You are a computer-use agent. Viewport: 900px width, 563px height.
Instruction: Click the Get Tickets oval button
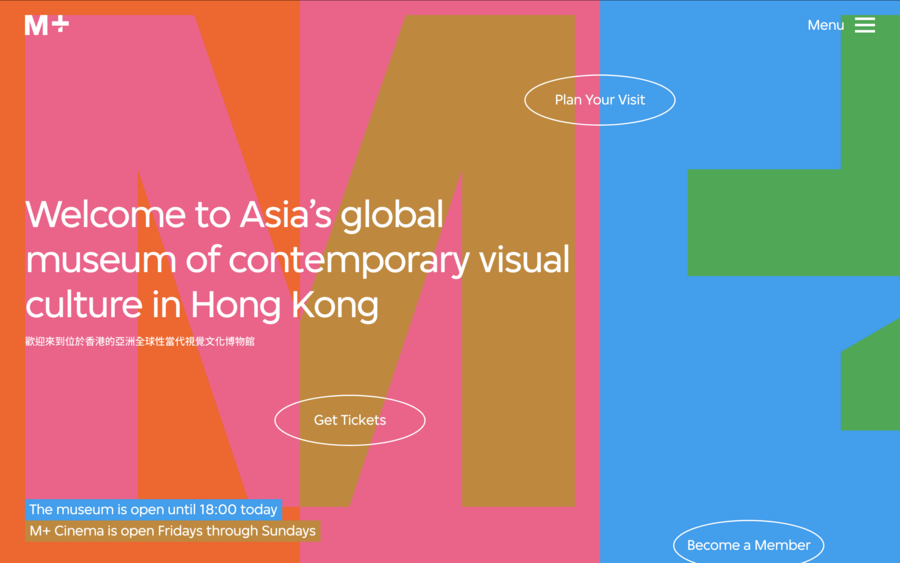coord(350,420)
